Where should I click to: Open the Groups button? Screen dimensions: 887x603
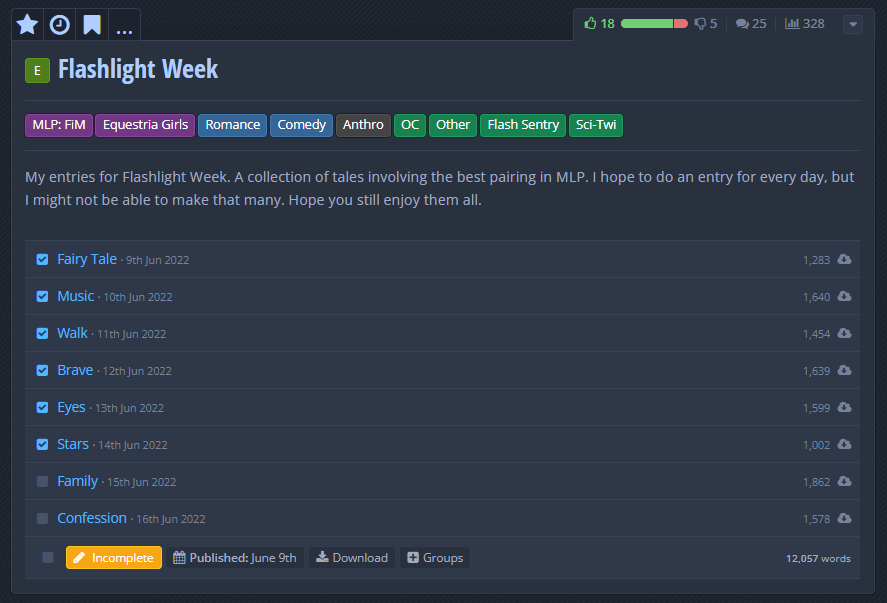pos(435,558)
